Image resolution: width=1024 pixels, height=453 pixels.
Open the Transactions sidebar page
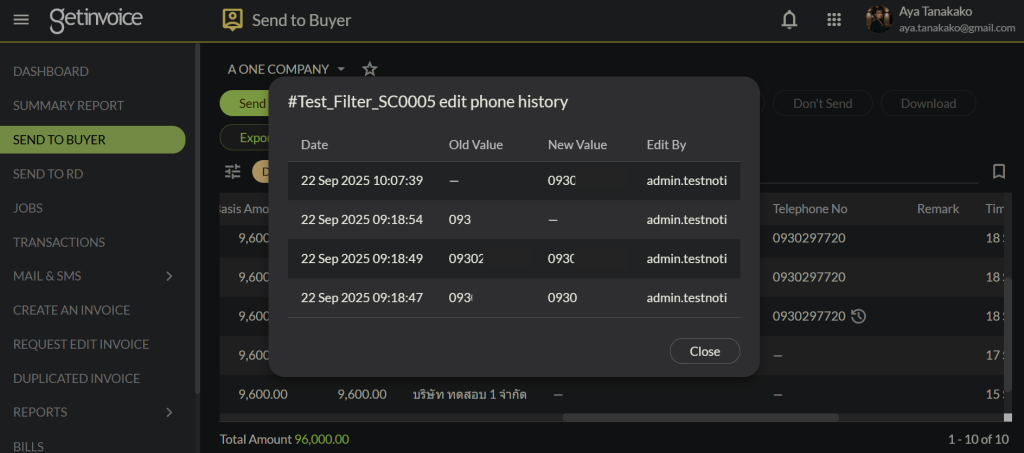[x=59, y=242]
